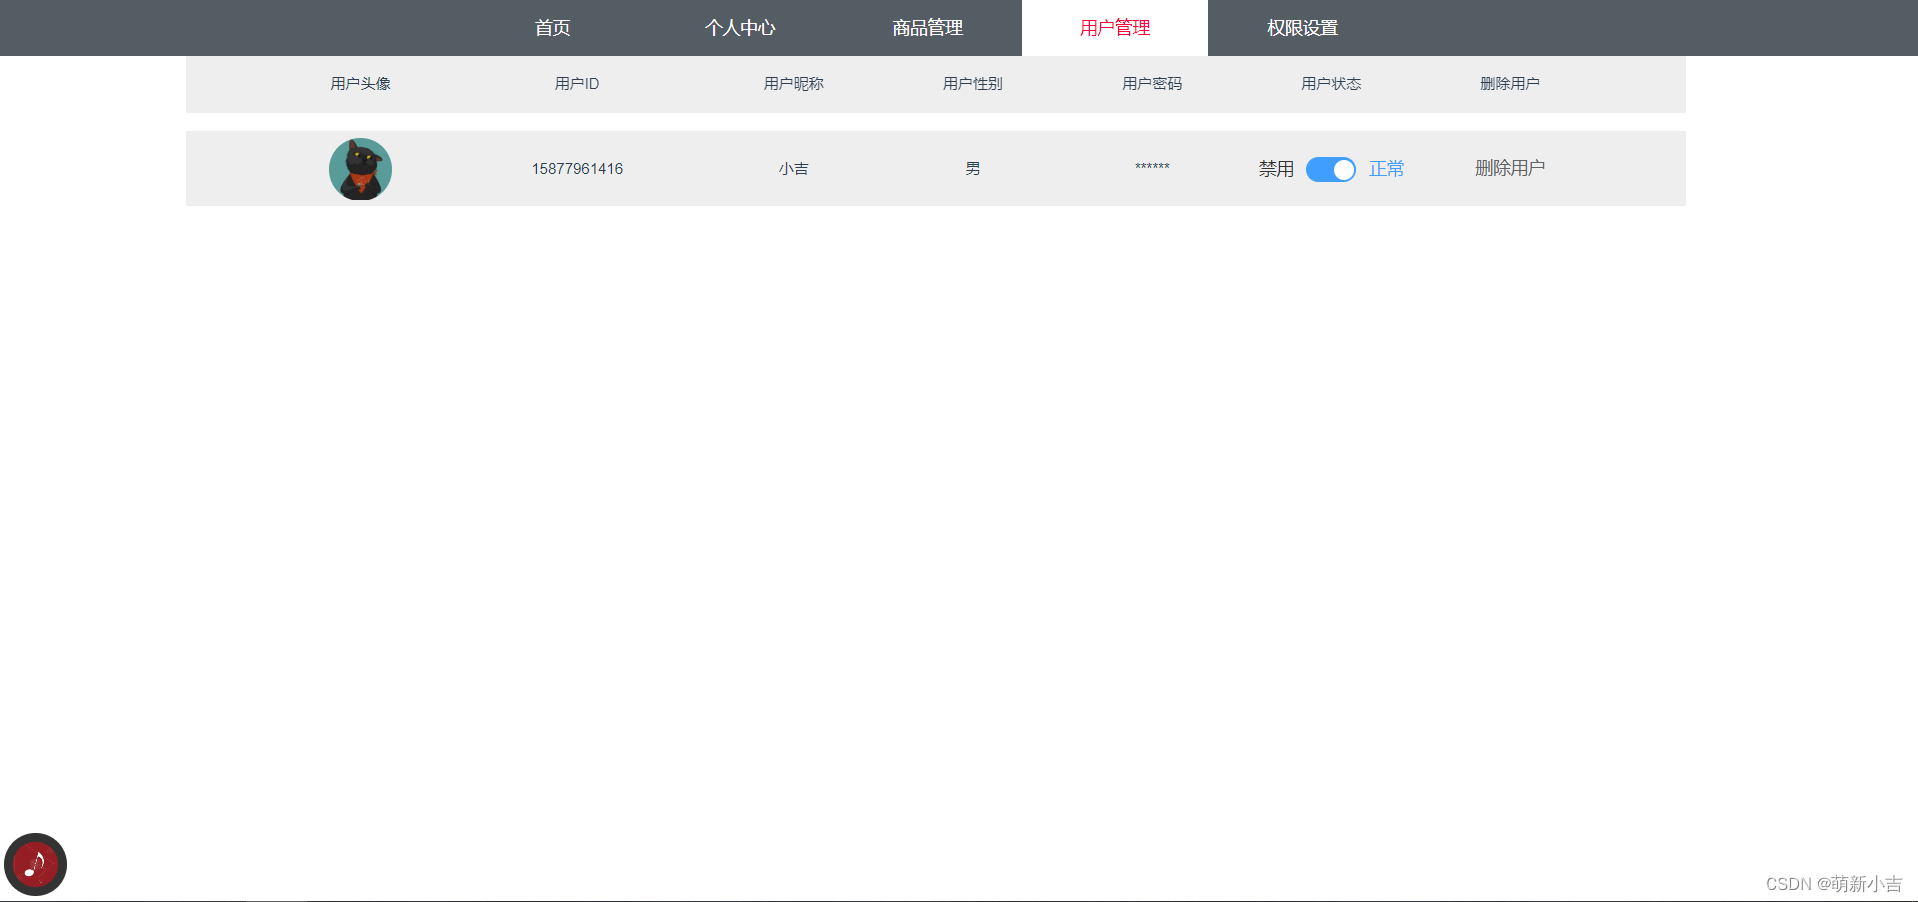
Task: Click the 用户性别 column header
Action: click(x=973, y=84)
